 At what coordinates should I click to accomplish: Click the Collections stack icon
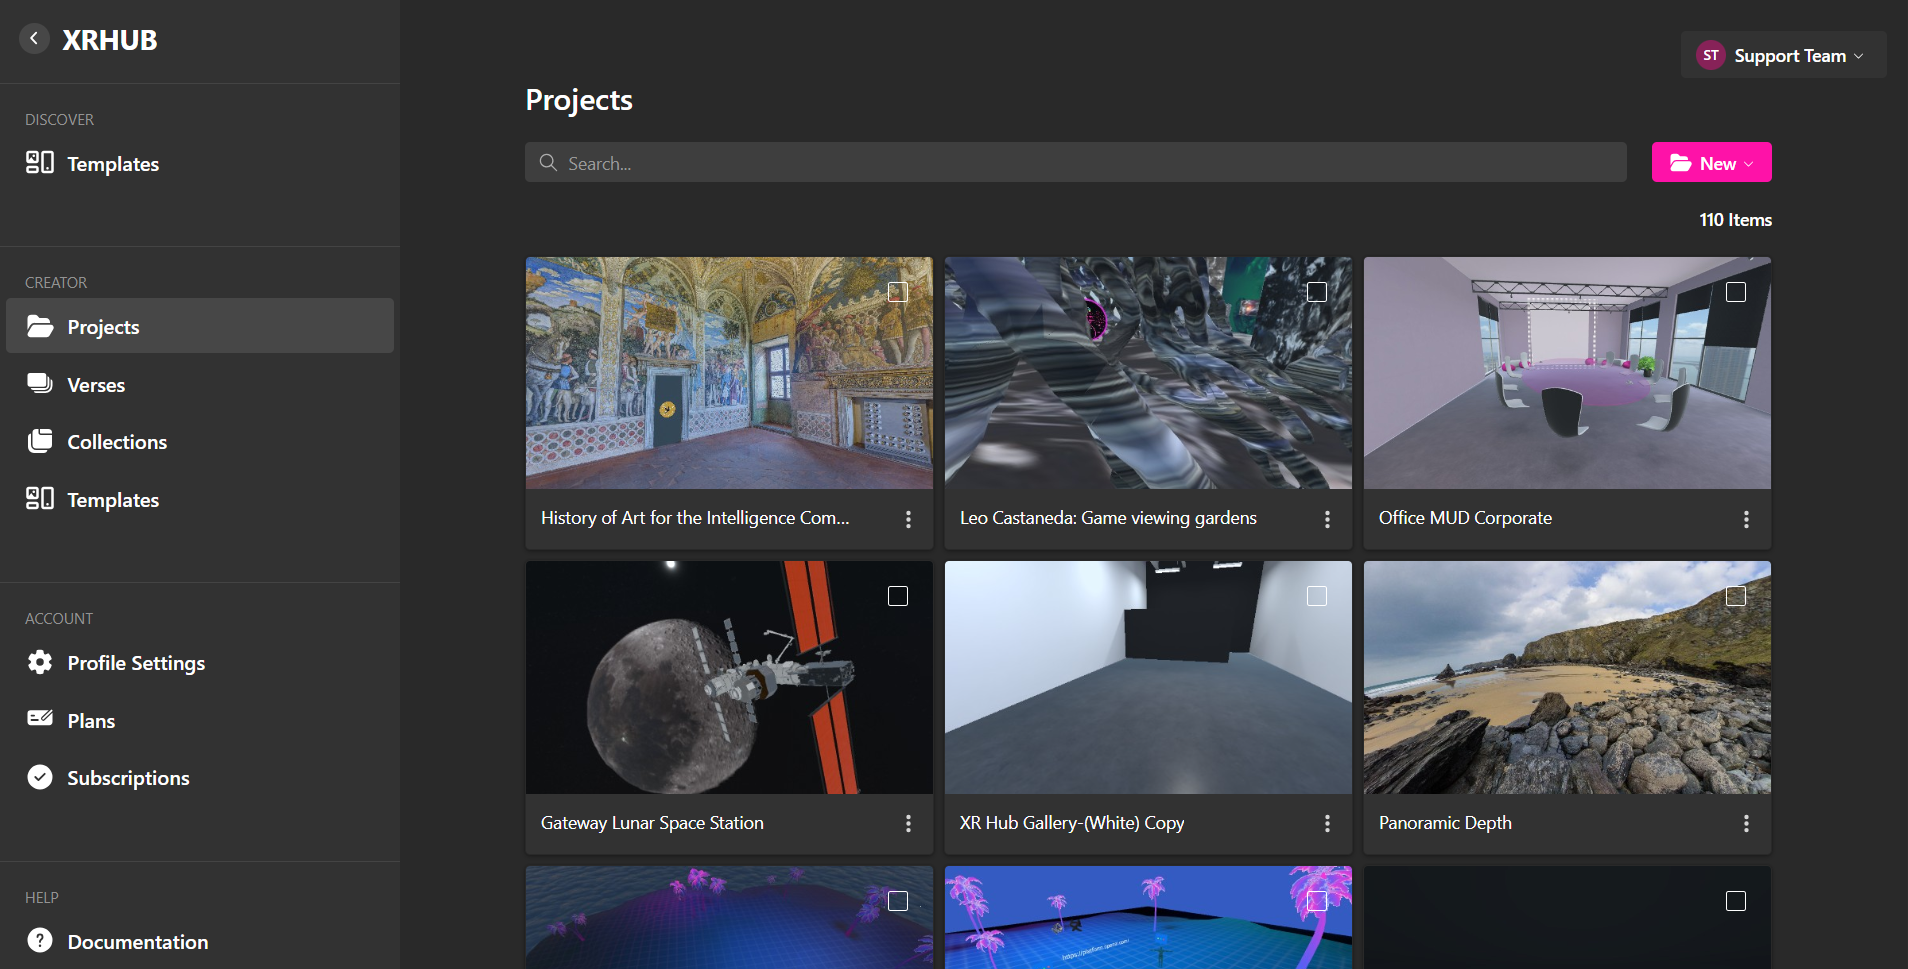tap(40, 441)
